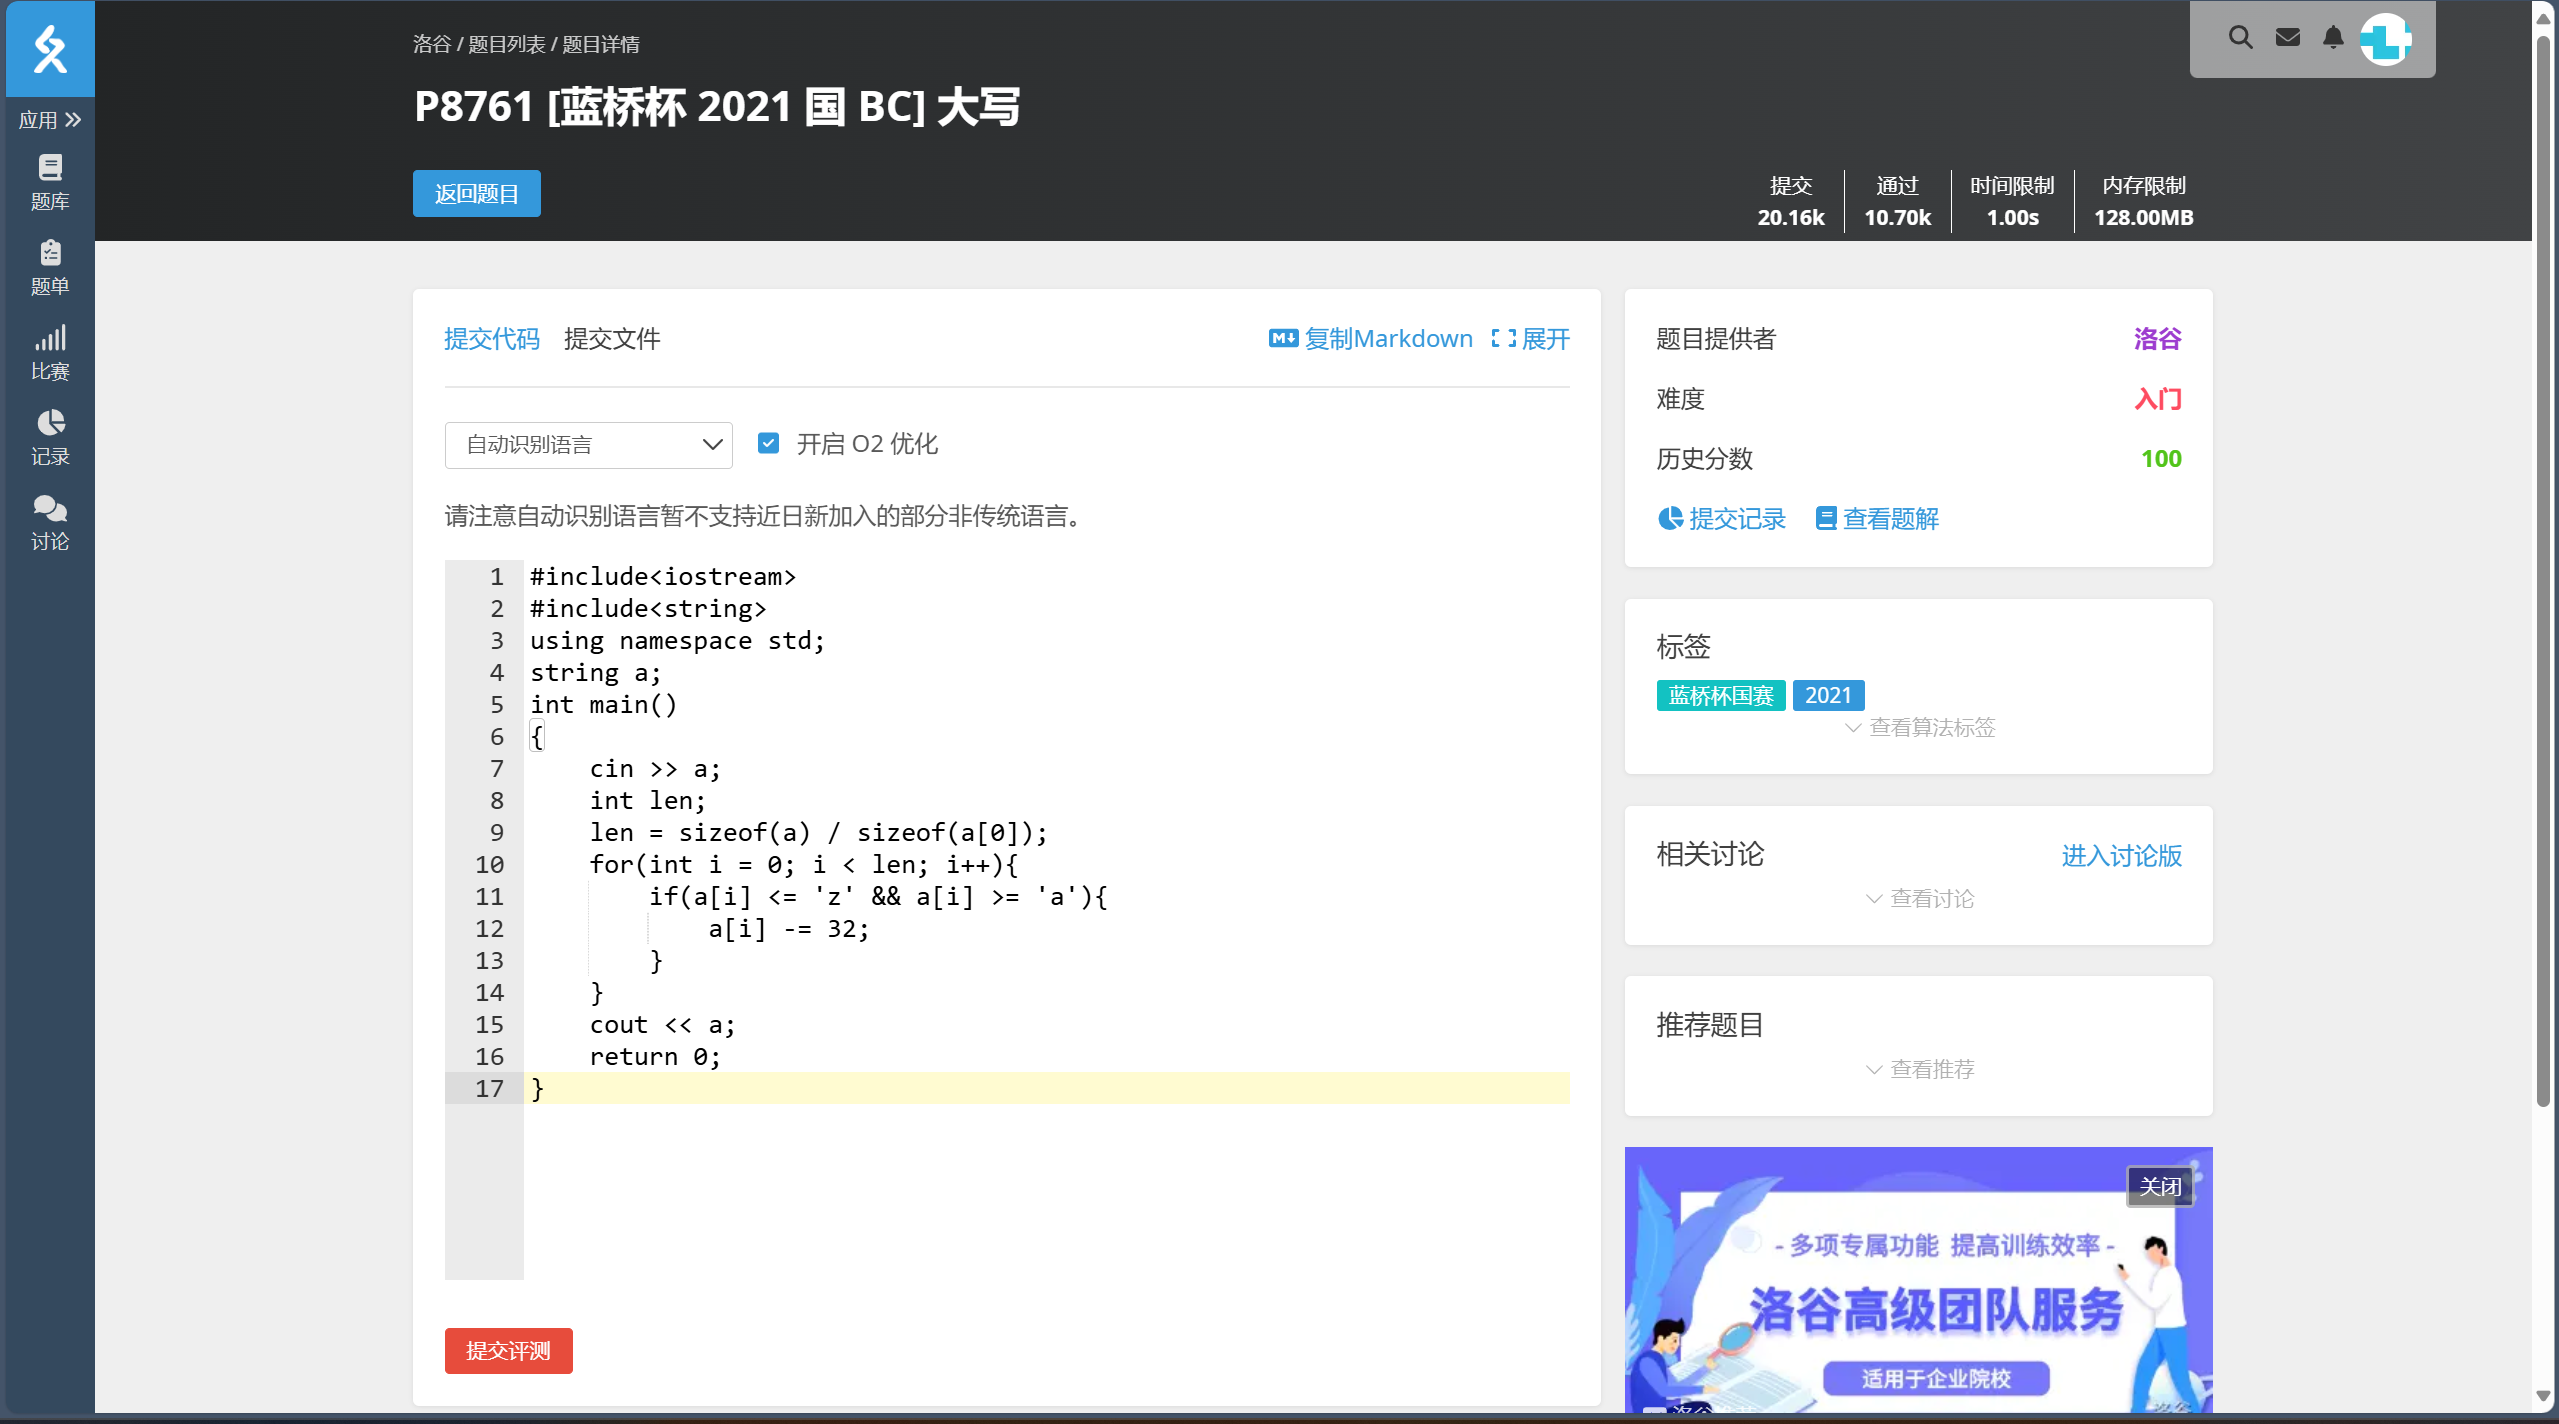
Task: Expand 查看讨论 related discussions
Action: coord(1919,899)
